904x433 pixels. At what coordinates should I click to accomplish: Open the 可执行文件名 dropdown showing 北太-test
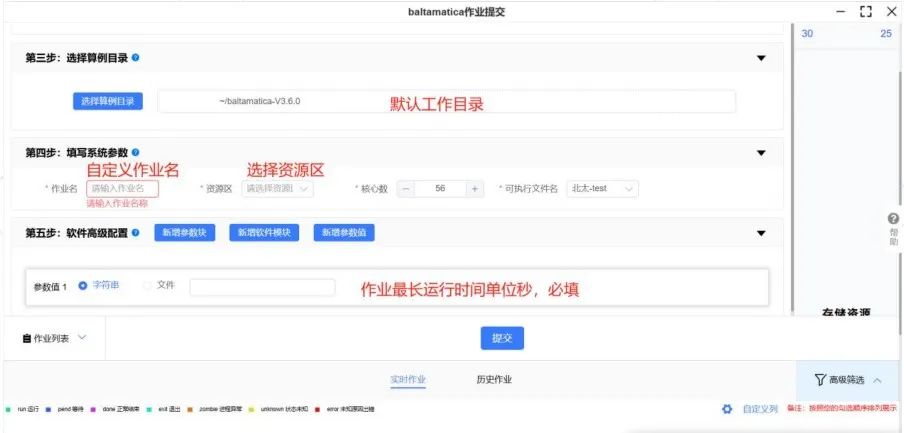601,188
